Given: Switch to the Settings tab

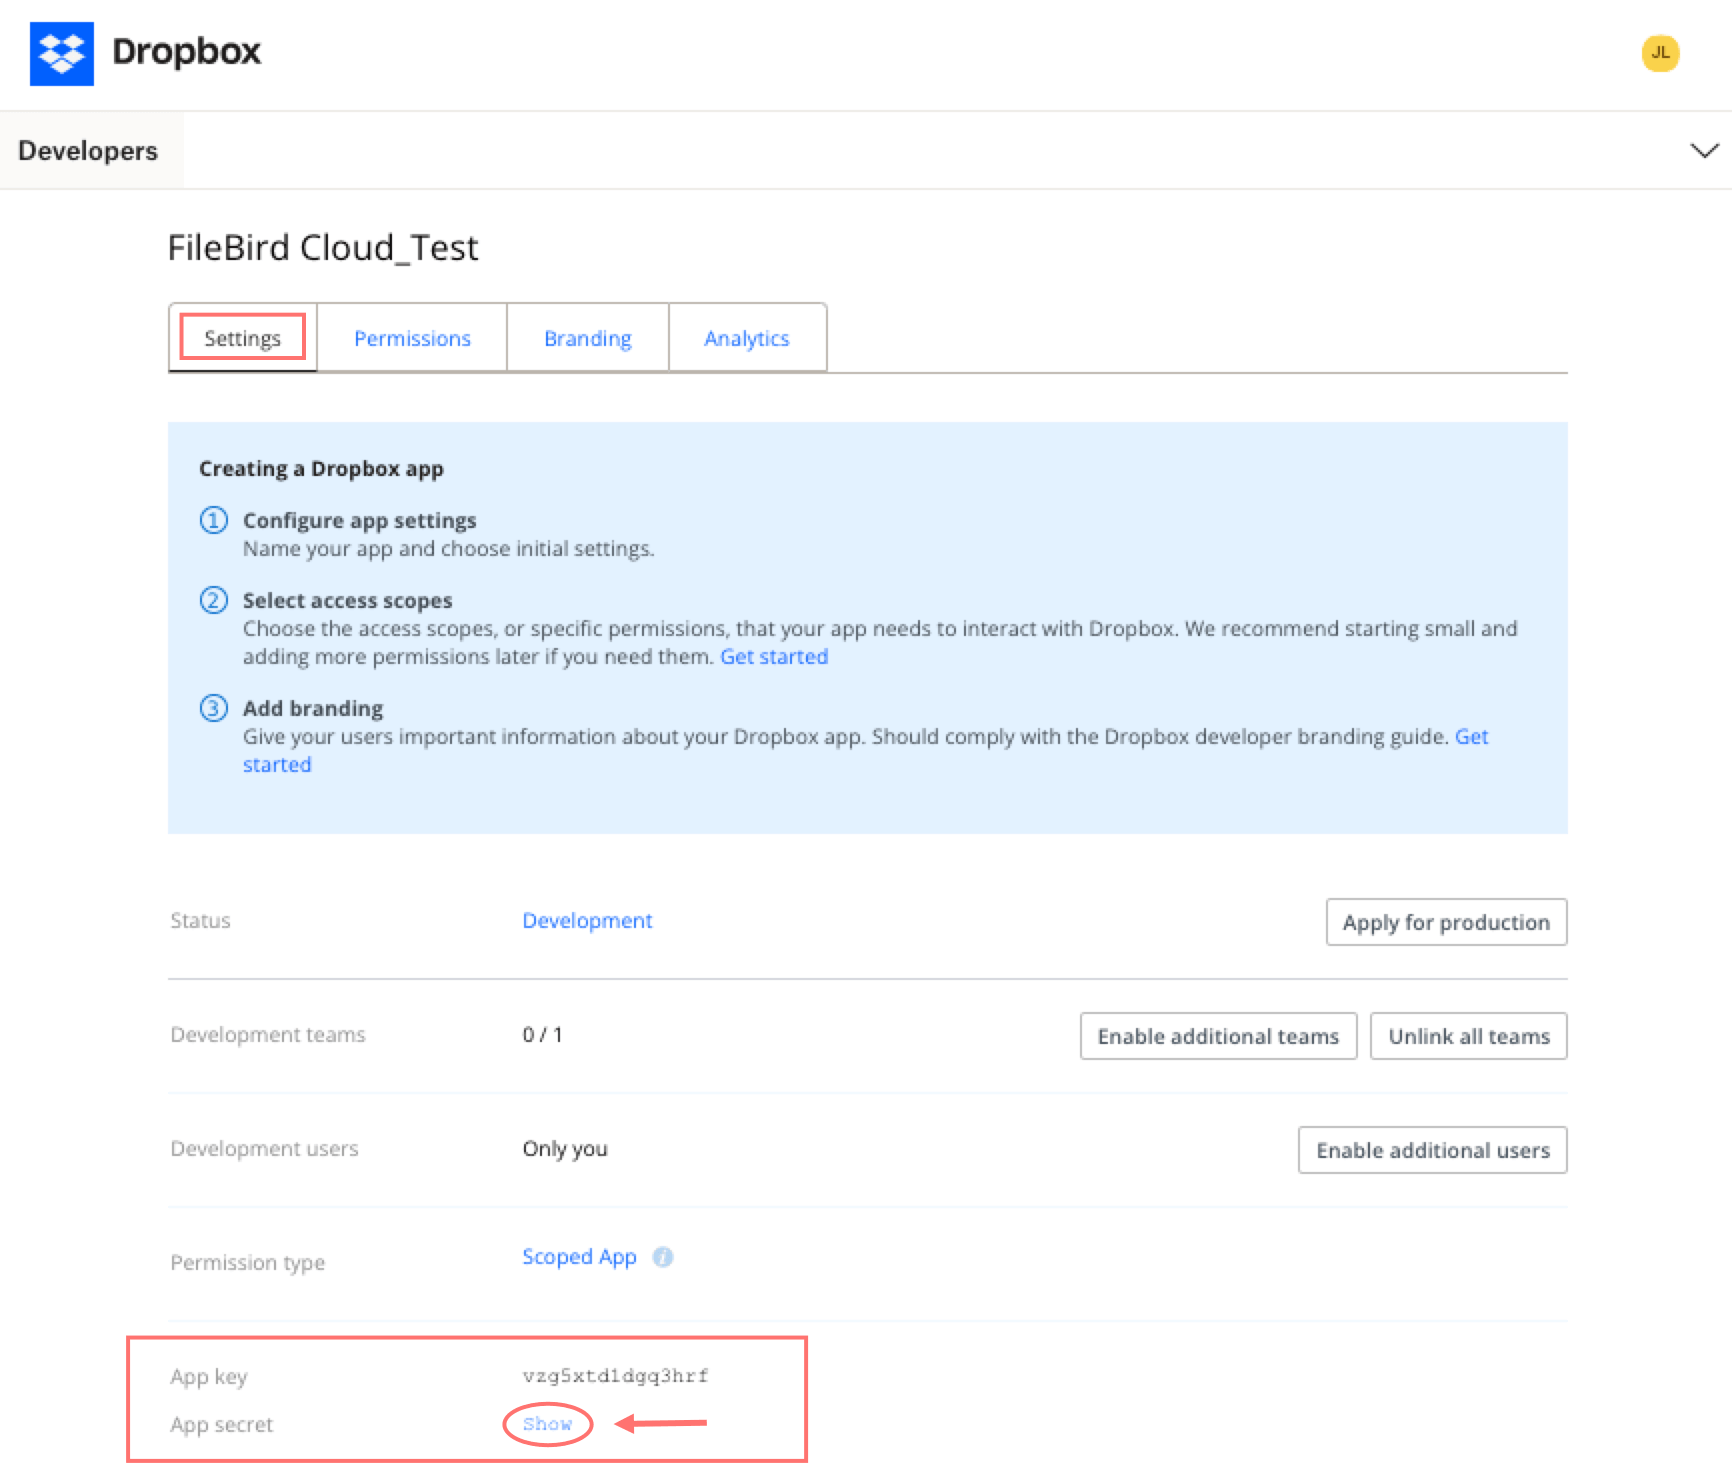Looking at the screenshot, I should (242, 338).
